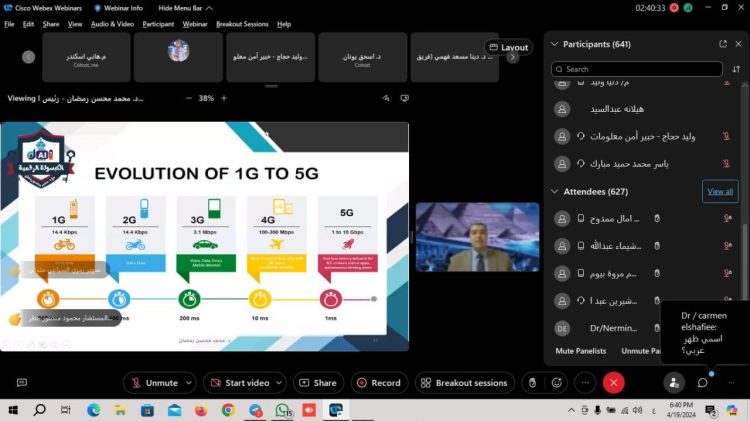Click Start video button
The height and width of the screenshot is (421, 750).
pyautogui.click(x=242, y=383)
